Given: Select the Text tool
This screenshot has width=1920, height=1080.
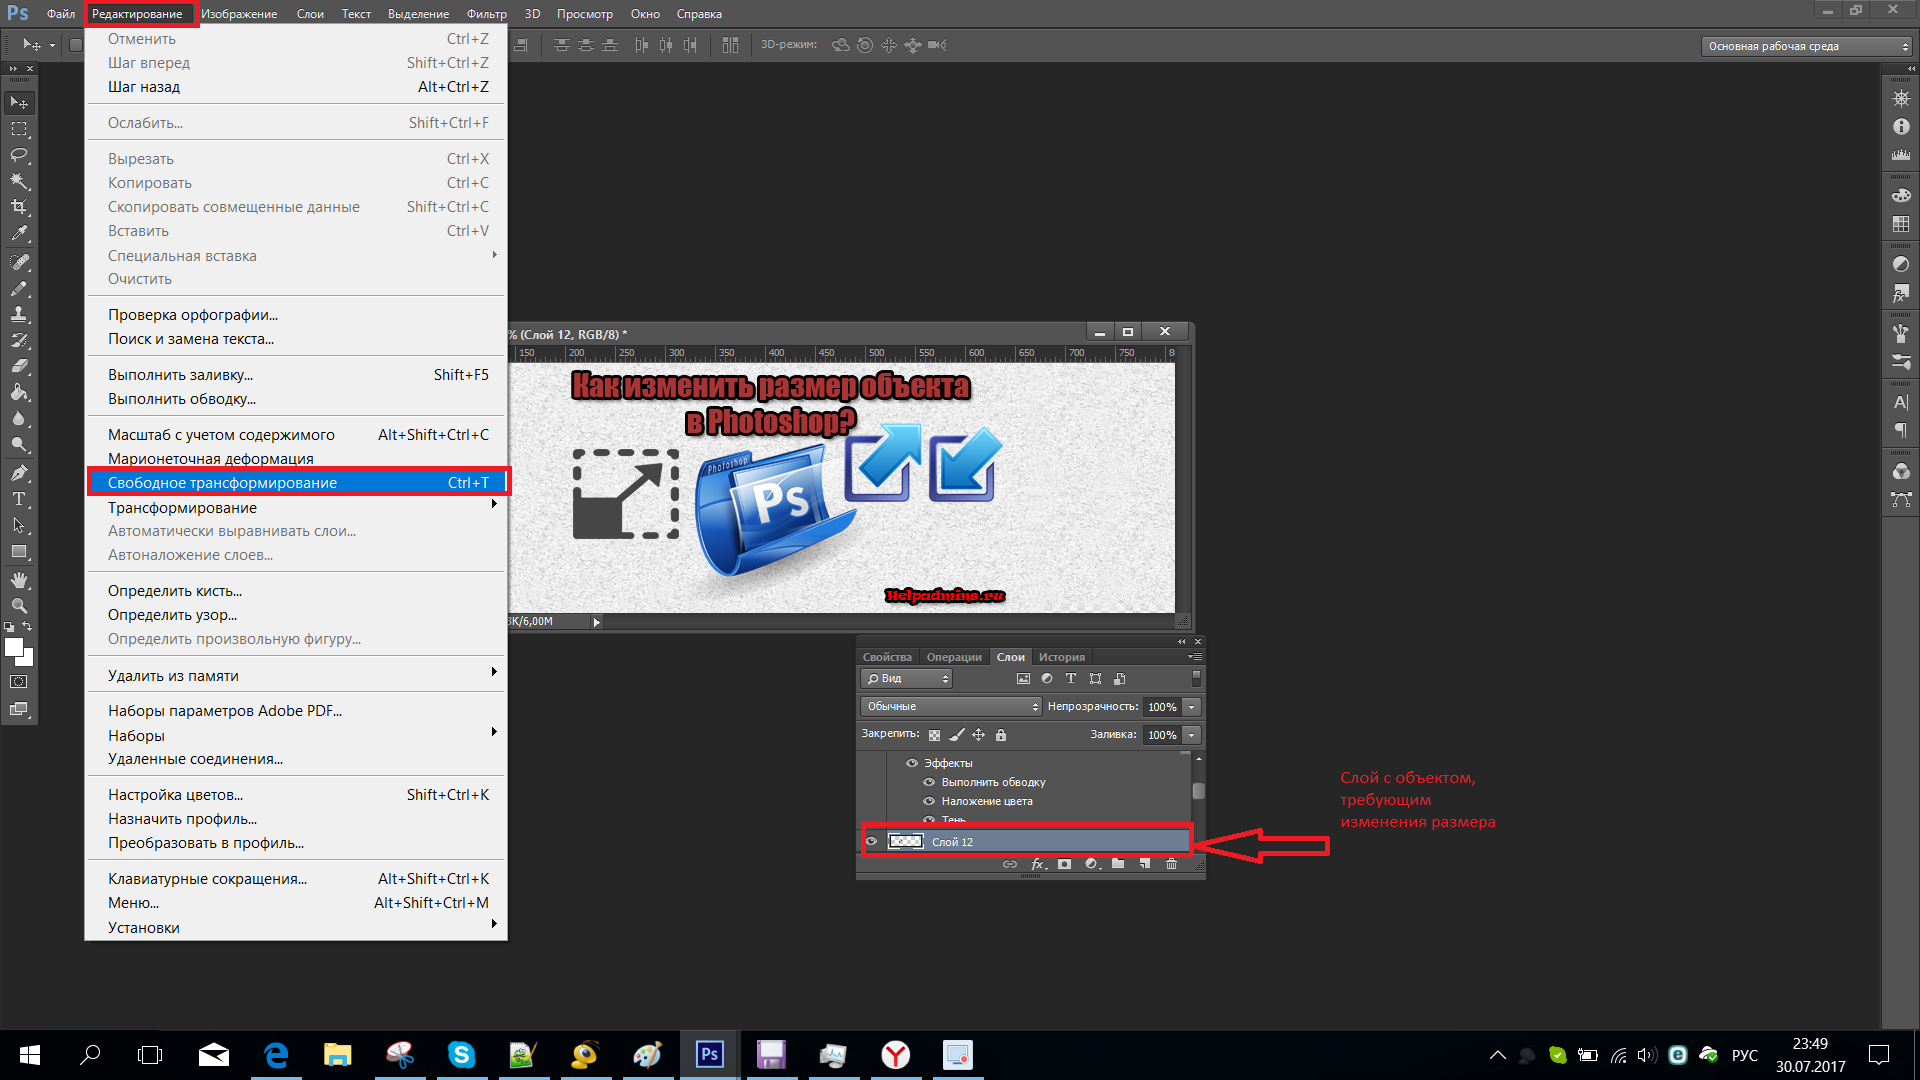Looking at the screenshot, I should click(x=18, y=500).
